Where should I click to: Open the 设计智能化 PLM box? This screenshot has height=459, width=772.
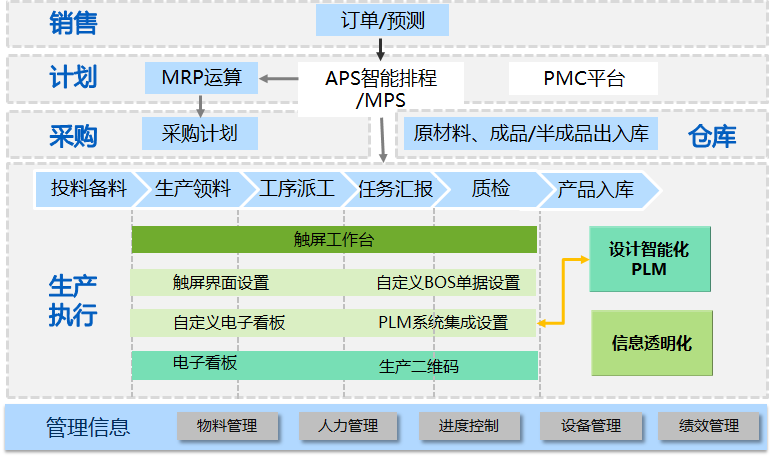[649, 259]
